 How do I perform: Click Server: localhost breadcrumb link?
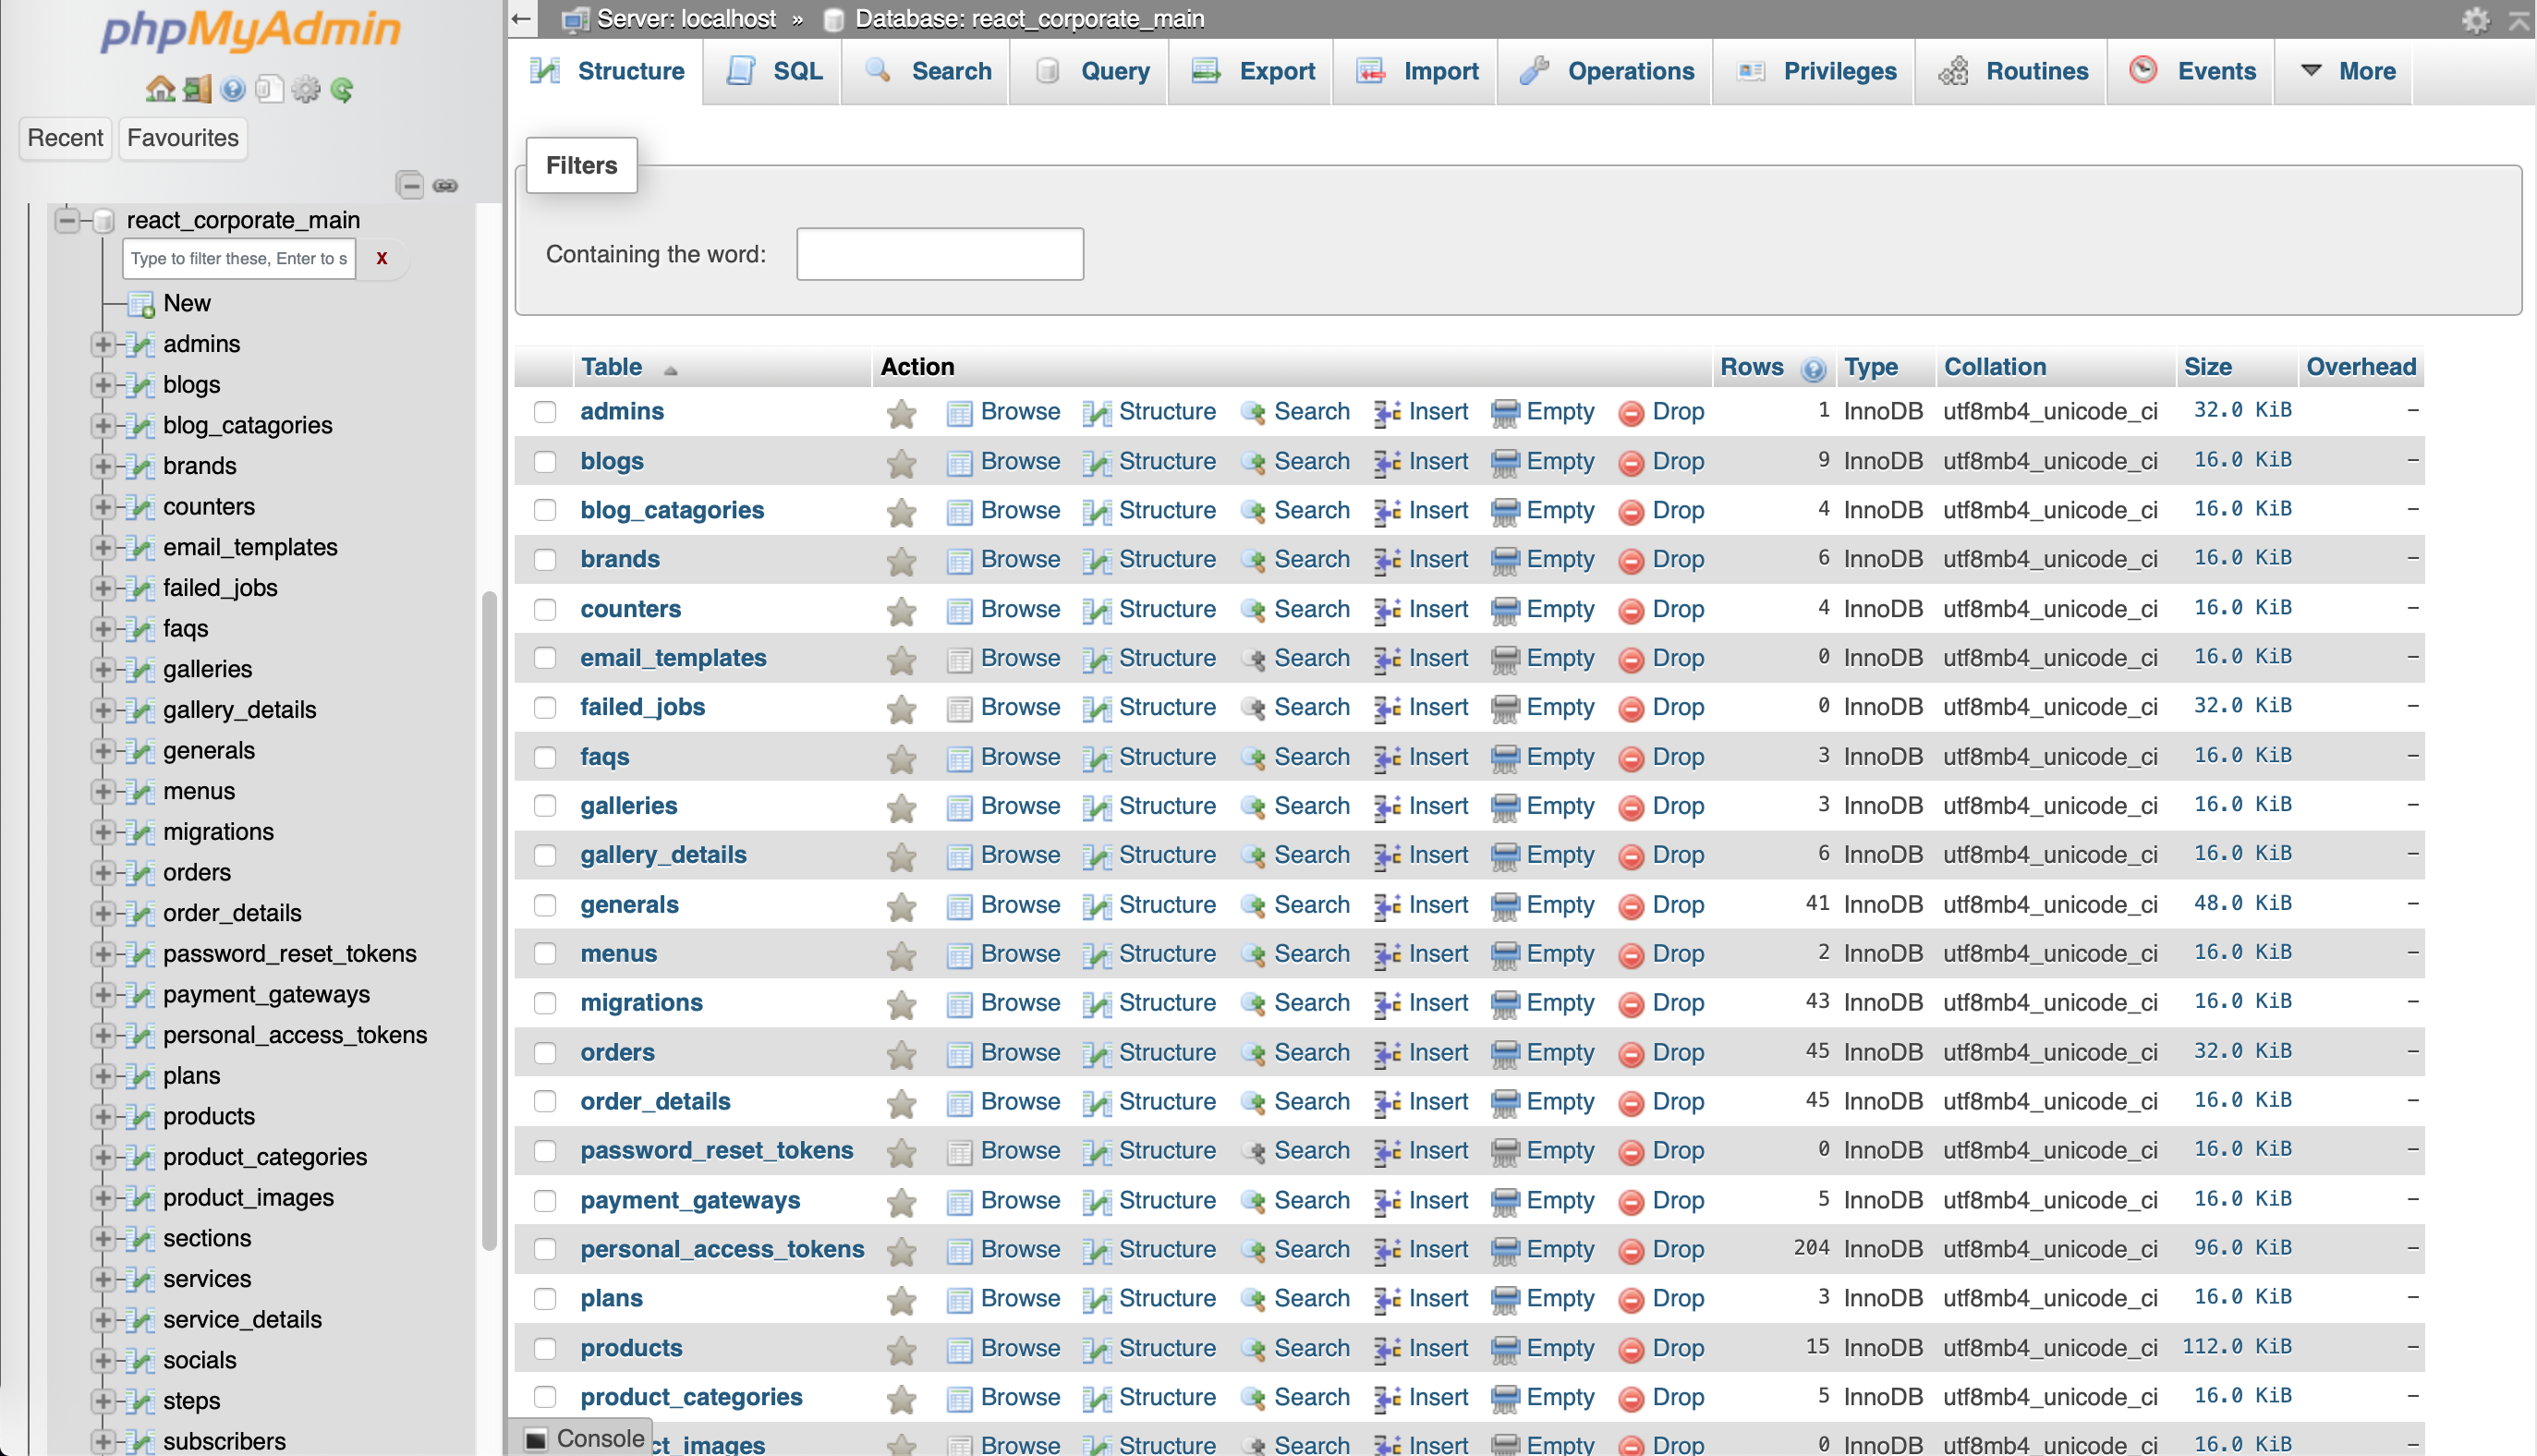click(686, 19)
